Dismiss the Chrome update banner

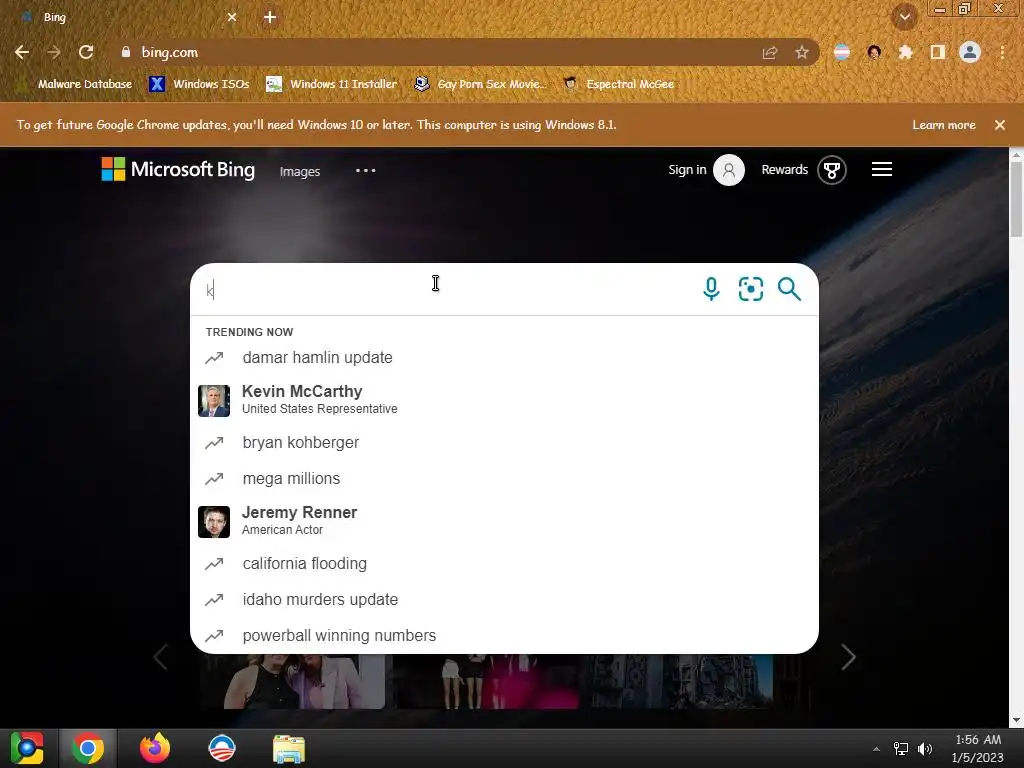(1000, 125)
